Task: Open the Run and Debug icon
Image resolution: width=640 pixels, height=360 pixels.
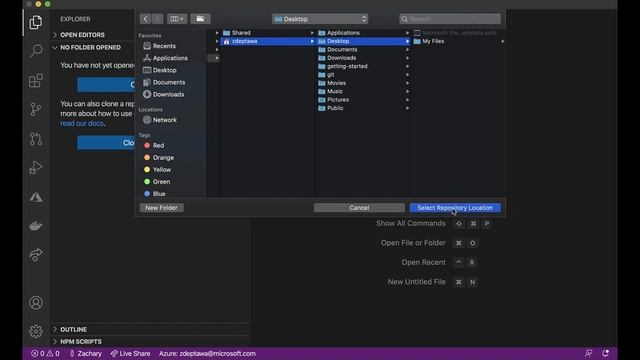Action: (36, 168)
